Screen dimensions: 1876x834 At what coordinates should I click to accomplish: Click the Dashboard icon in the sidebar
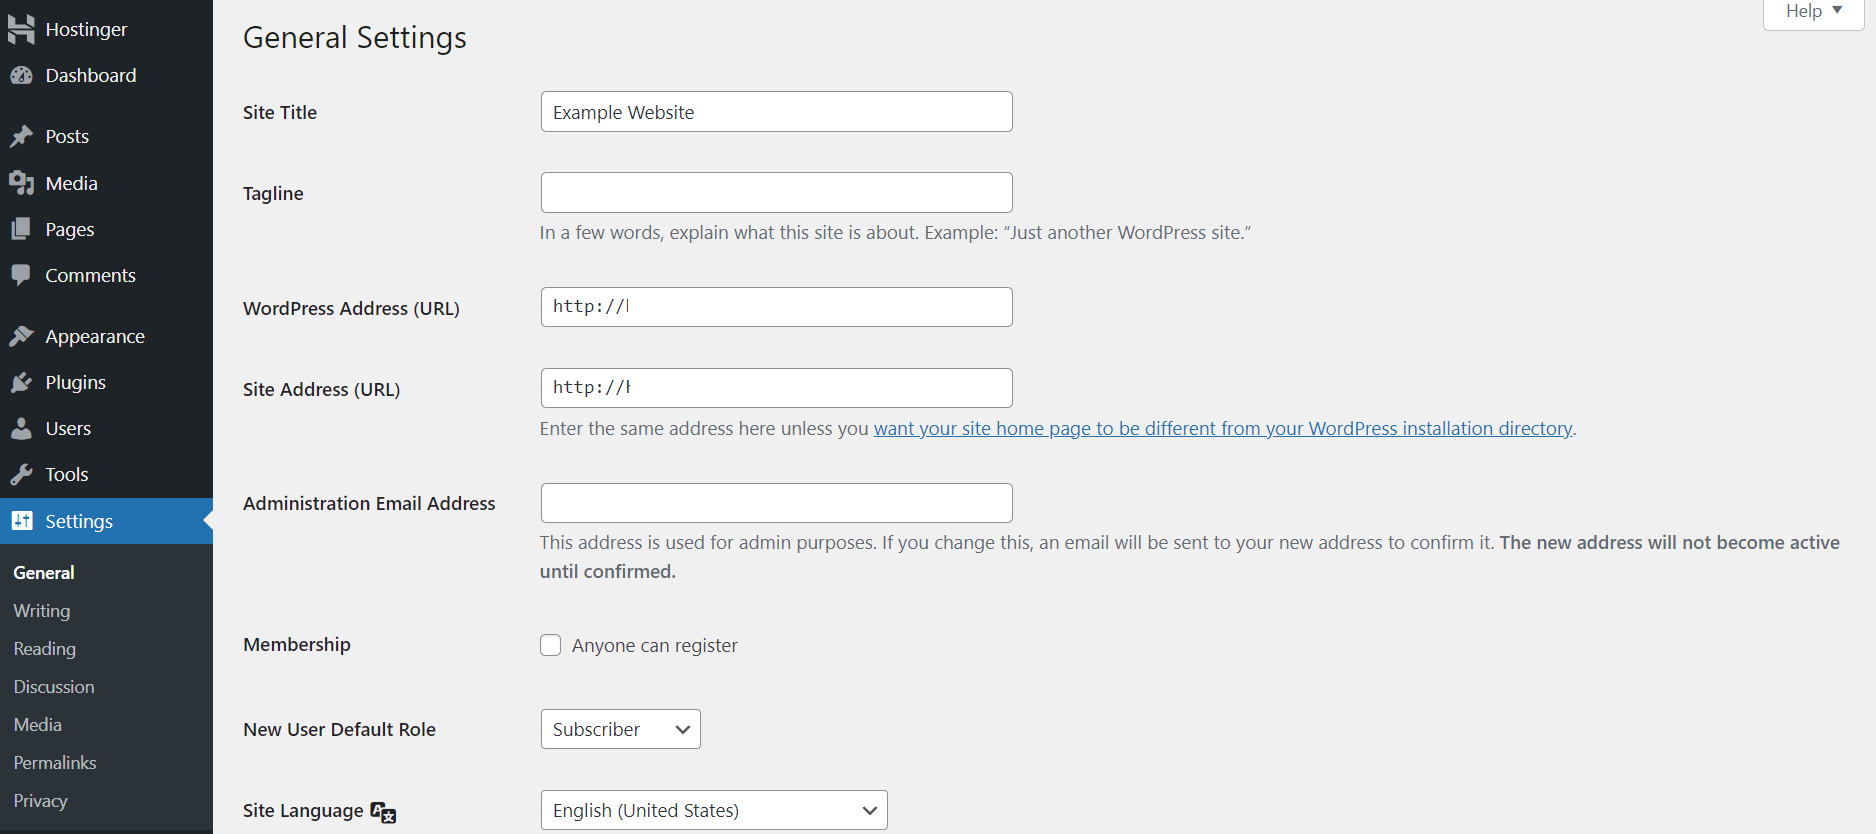[x=23, y=75]
